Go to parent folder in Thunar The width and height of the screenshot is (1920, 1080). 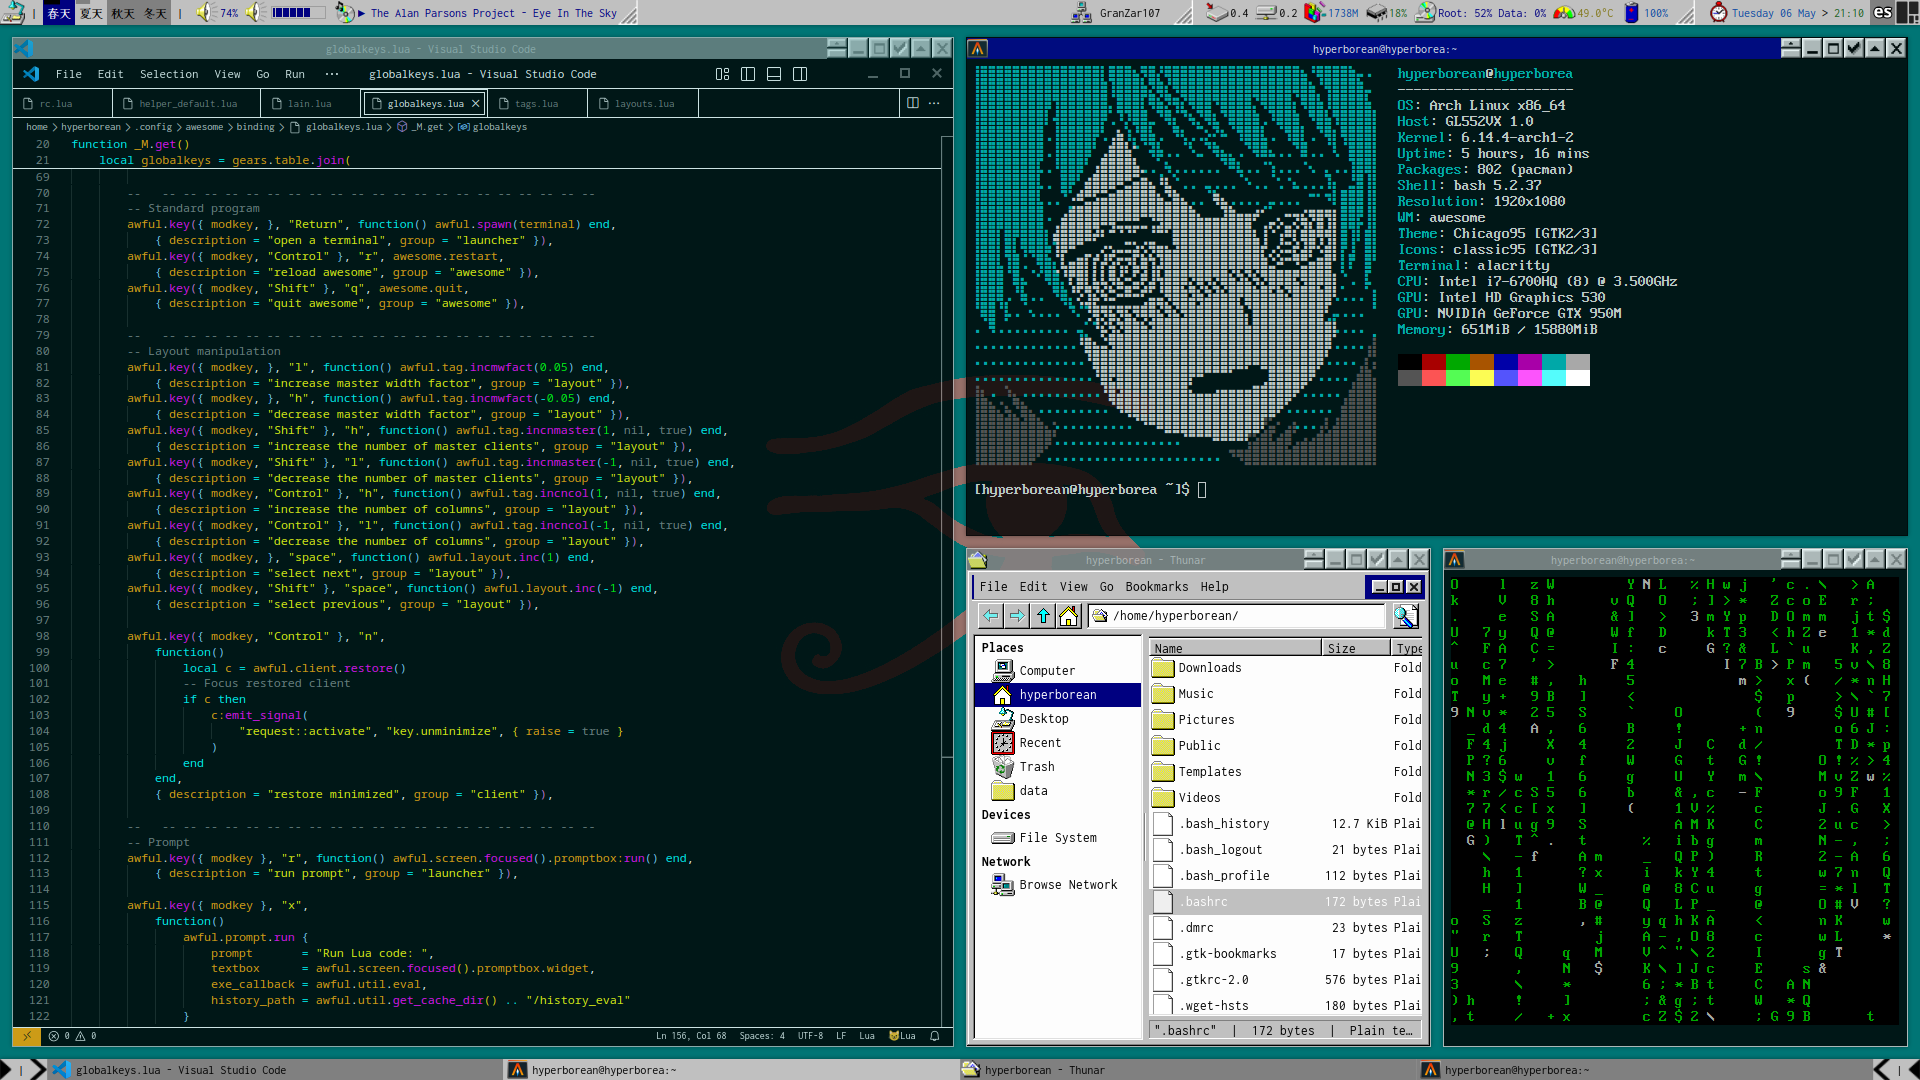pos(1043,616)
